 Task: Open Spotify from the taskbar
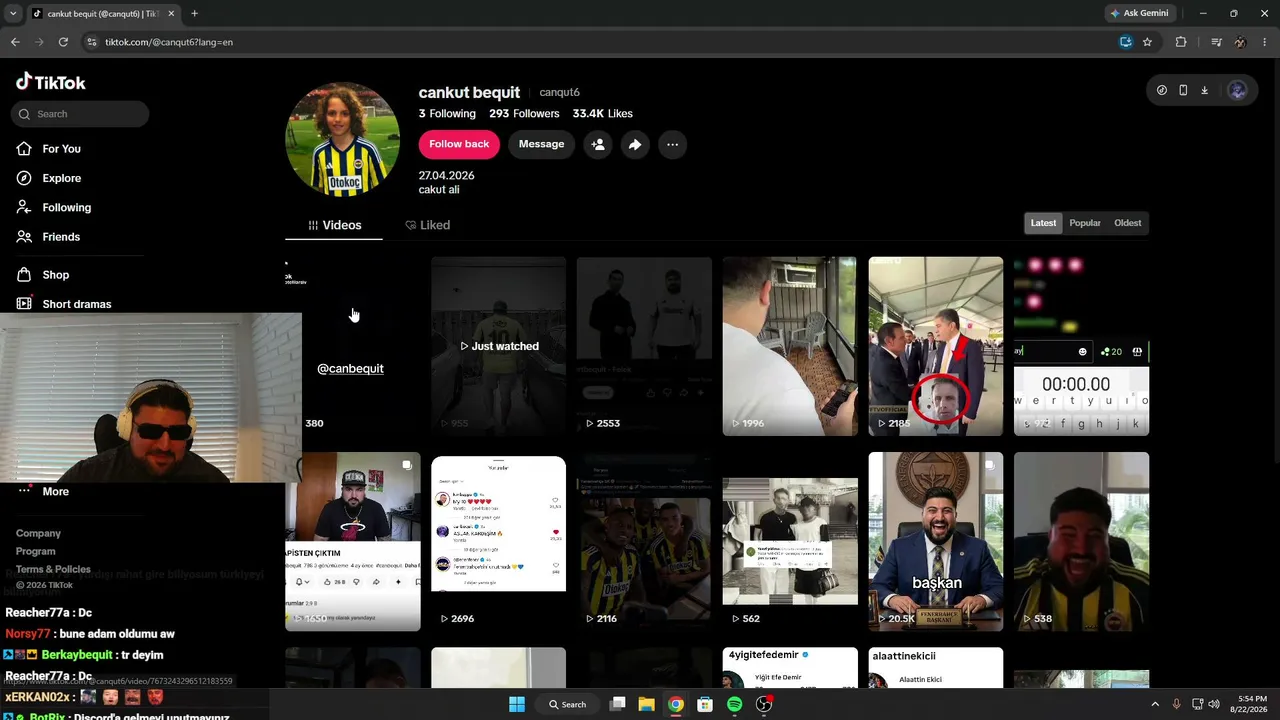click(x=734, y=704)
